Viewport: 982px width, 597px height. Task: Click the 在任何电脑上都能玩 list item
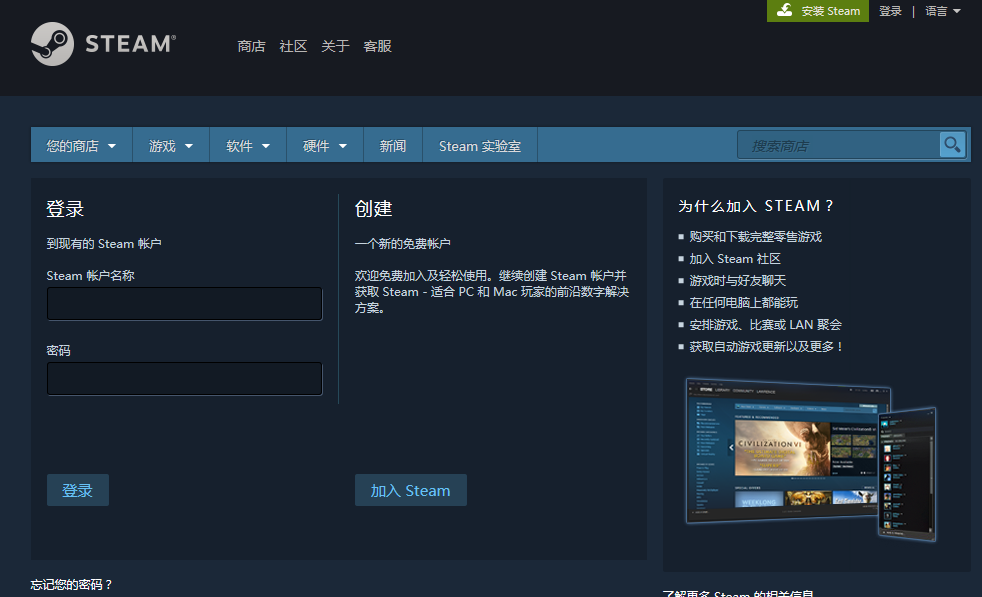pyautogui.click(x=743, y=303)
